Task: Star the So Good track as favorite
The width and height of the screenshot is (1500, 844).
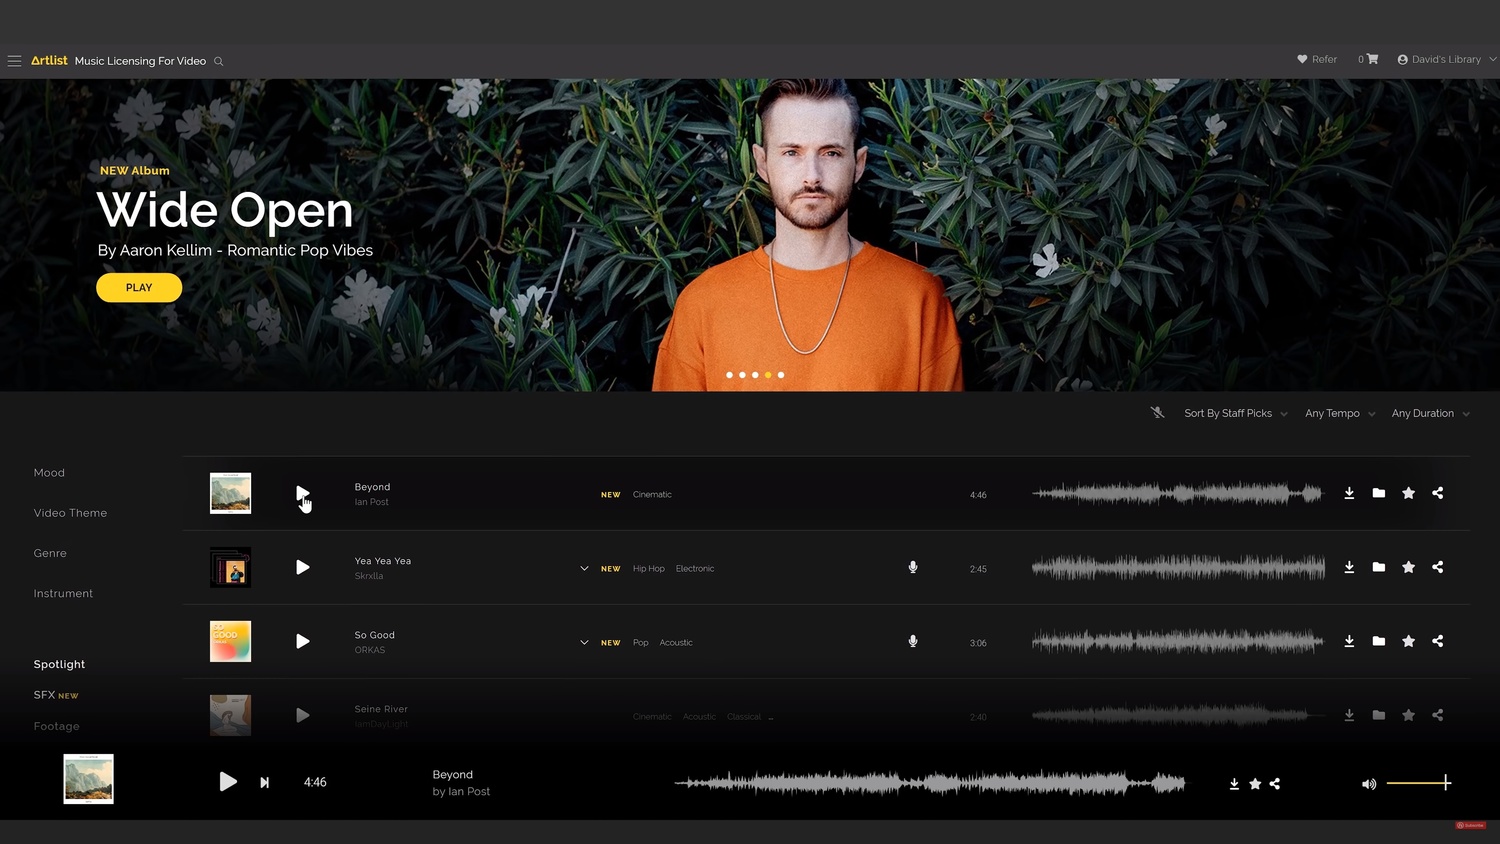Action: coord(1408,641)
